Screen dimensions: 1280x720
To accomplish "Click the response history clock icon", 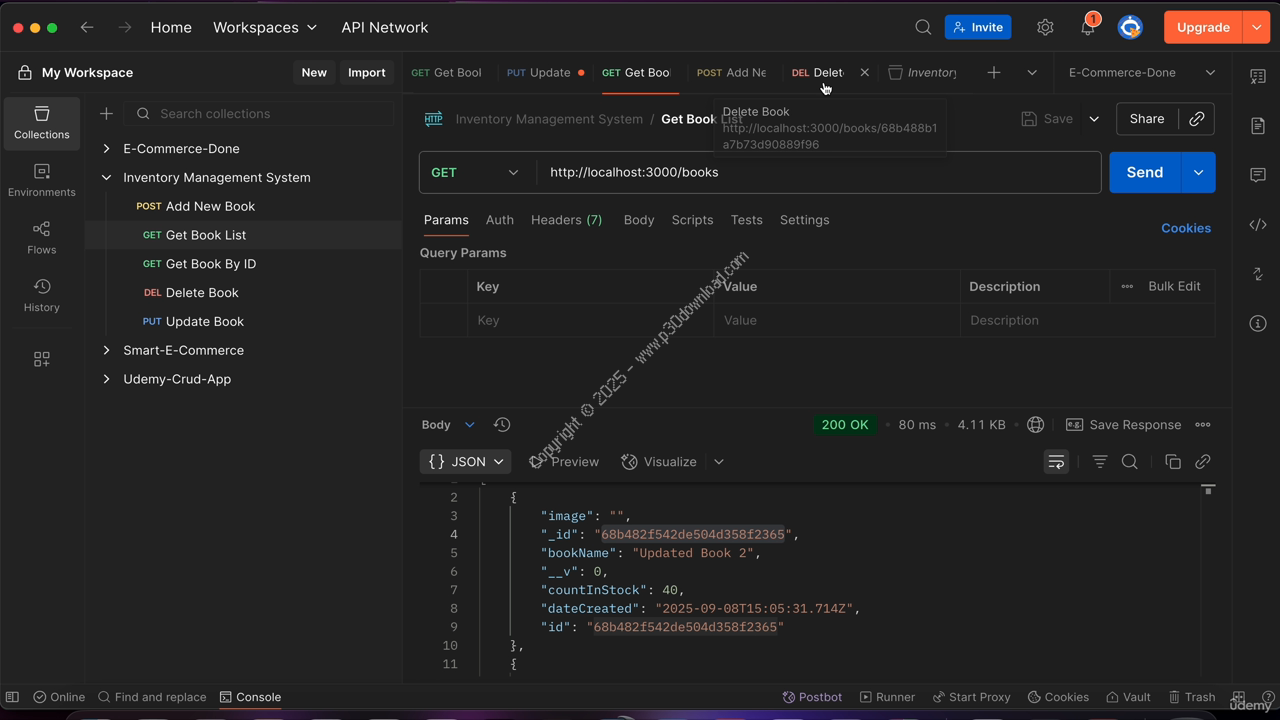I will 502,425.
